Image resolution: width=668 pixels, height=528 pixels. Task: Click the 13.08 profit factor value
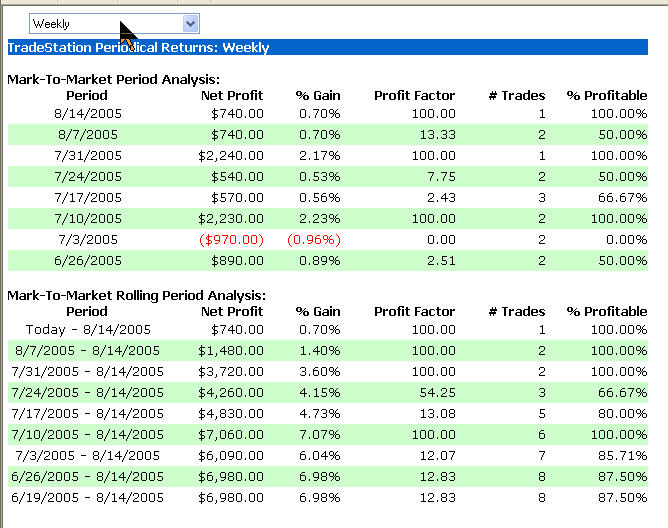(x=438, y=413)
